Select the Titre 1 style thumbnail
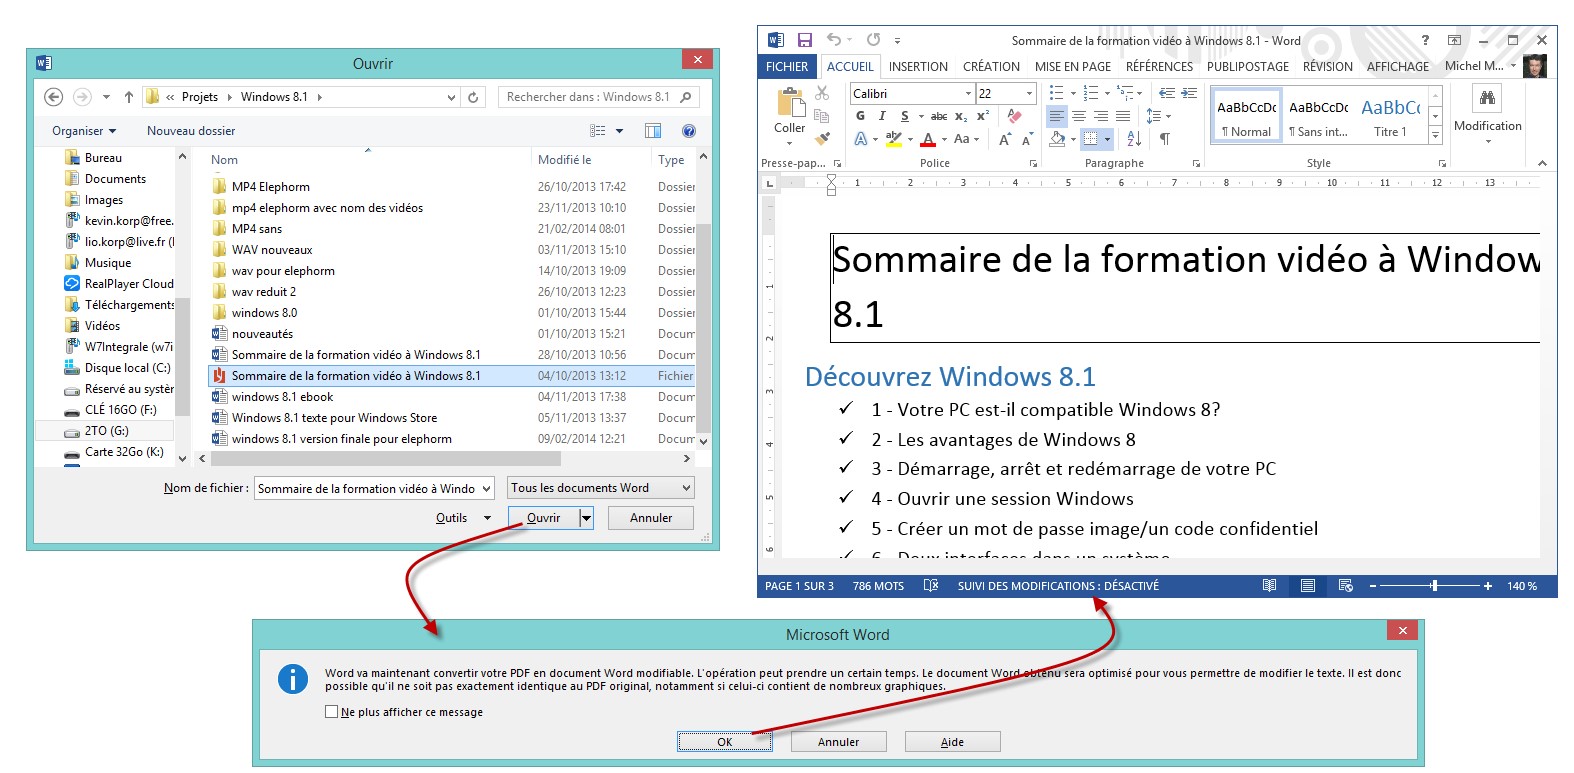Image resolution: width=1574 pixels, height=773 pixels. coord(1390,116)
